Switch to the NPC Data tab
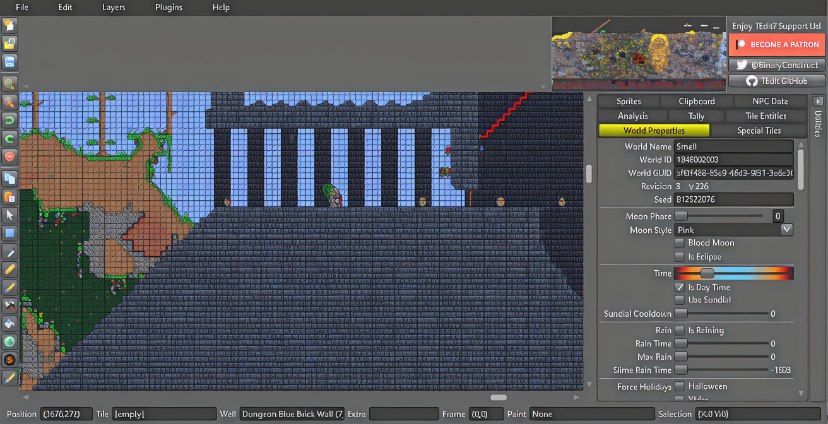The image size is (828, 424). click(x=770, y=101)
